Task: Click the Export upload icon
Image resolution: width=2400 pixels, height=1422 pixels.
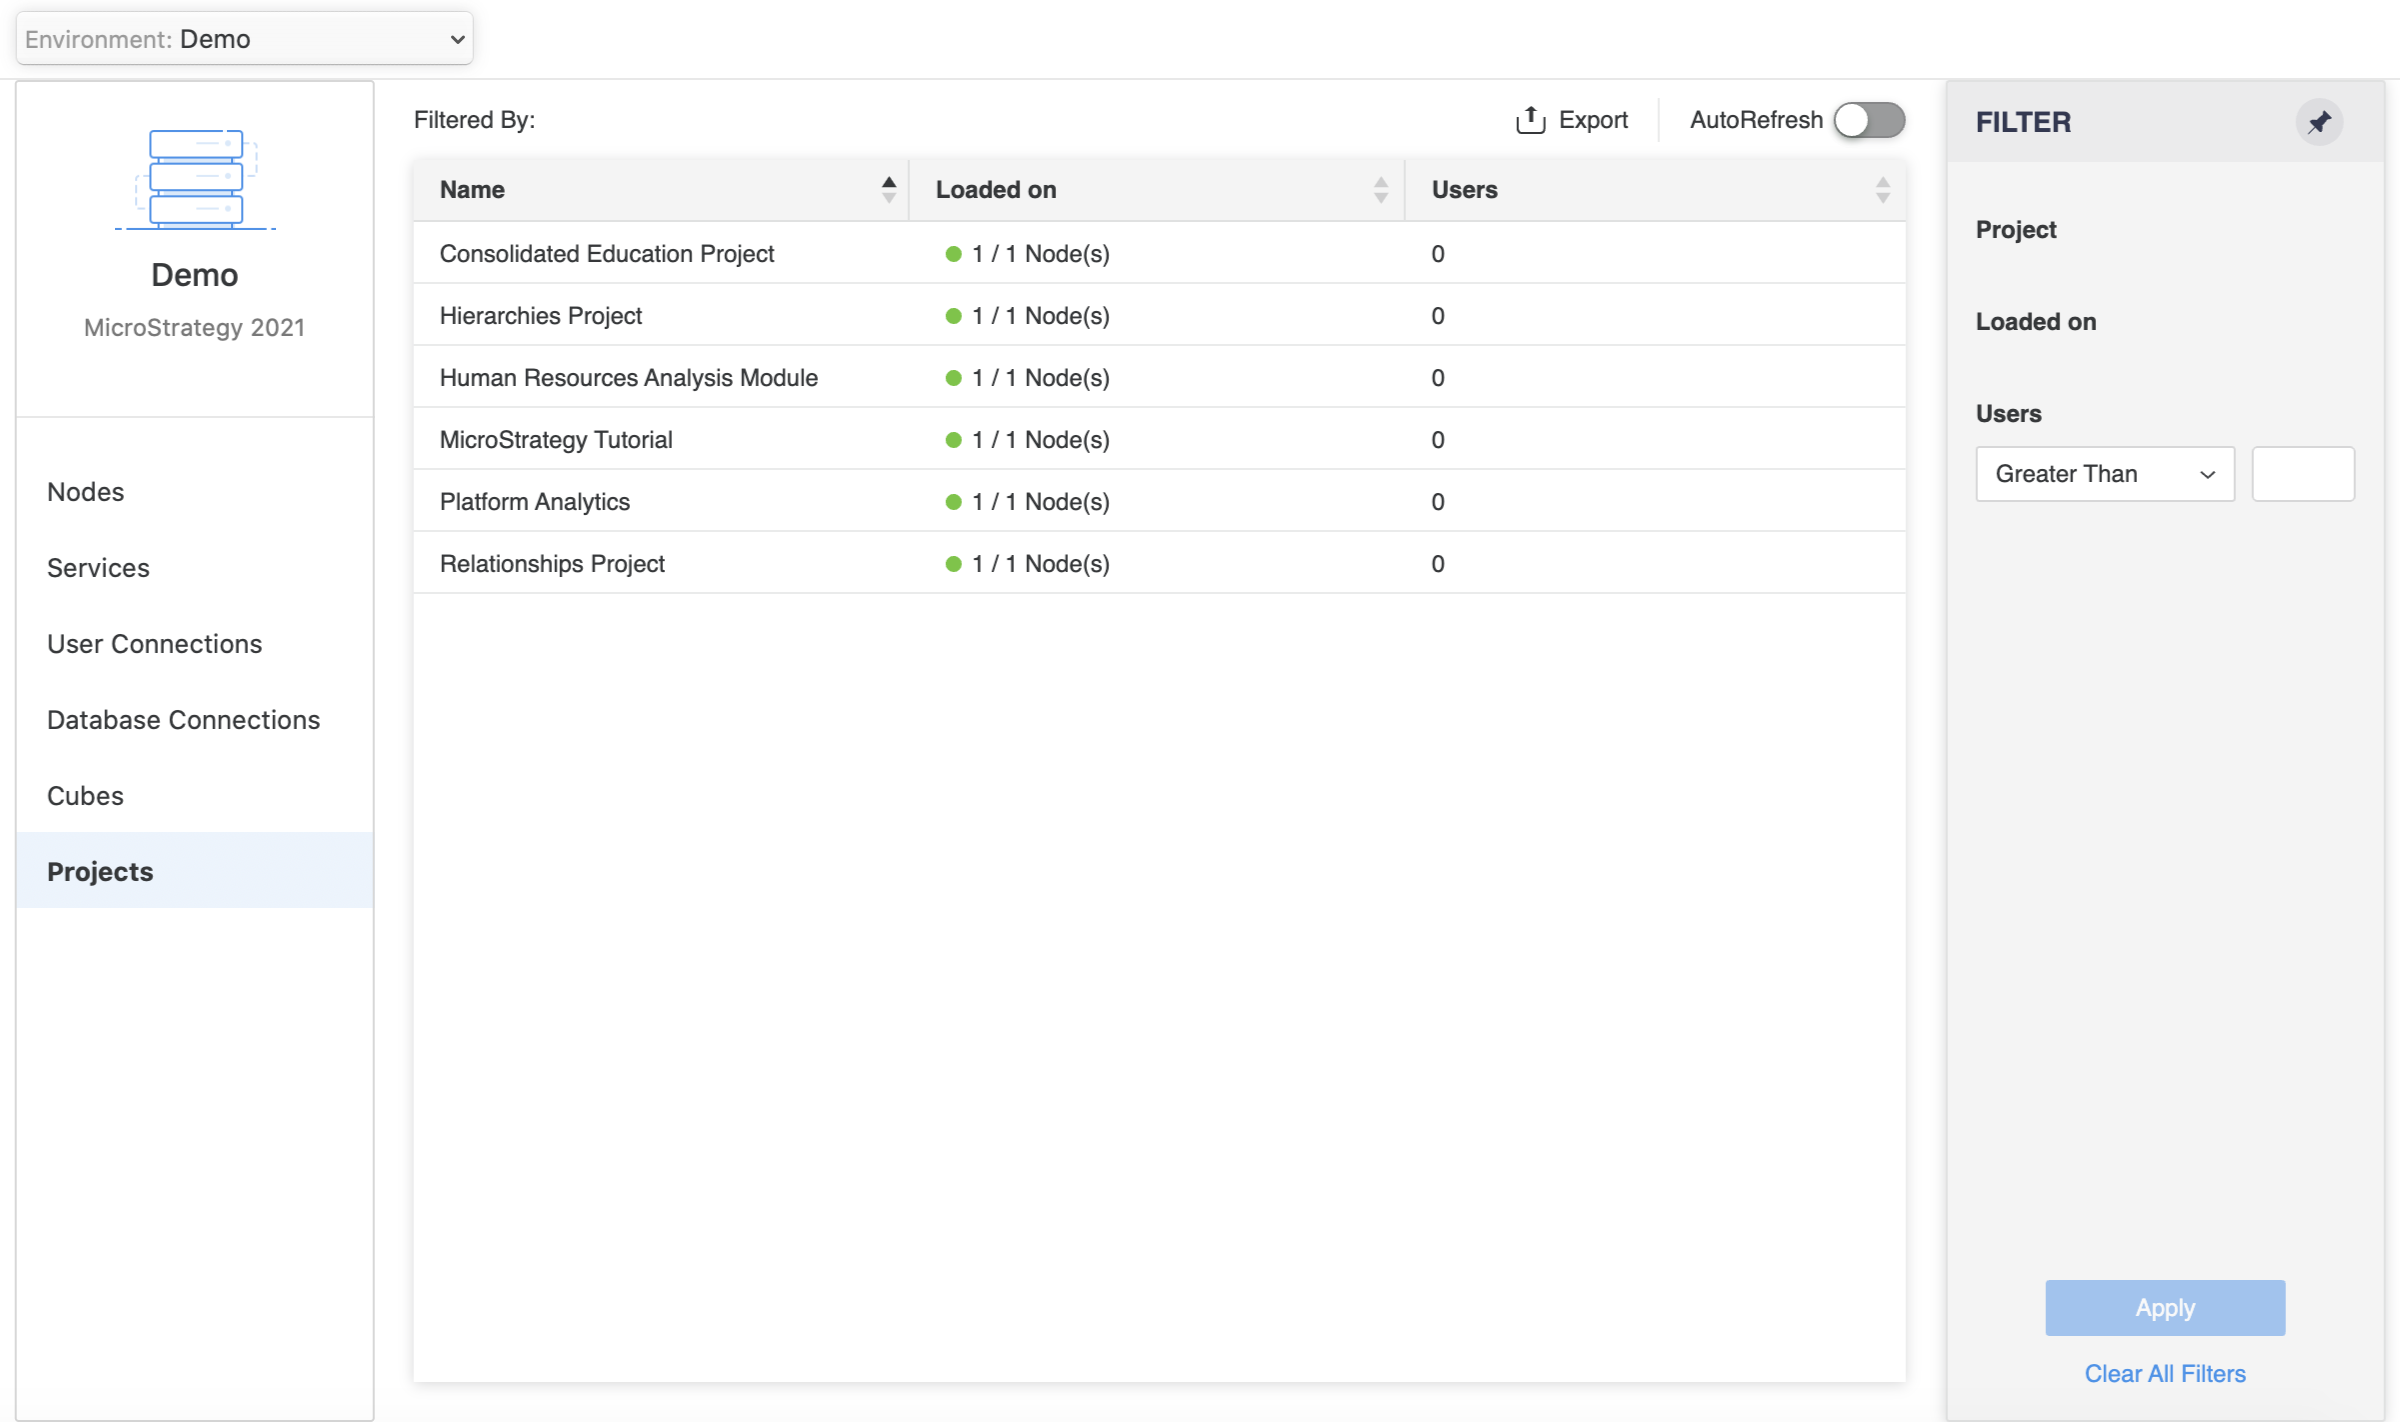Action: pyautogui.click(x=1530, y=120)
